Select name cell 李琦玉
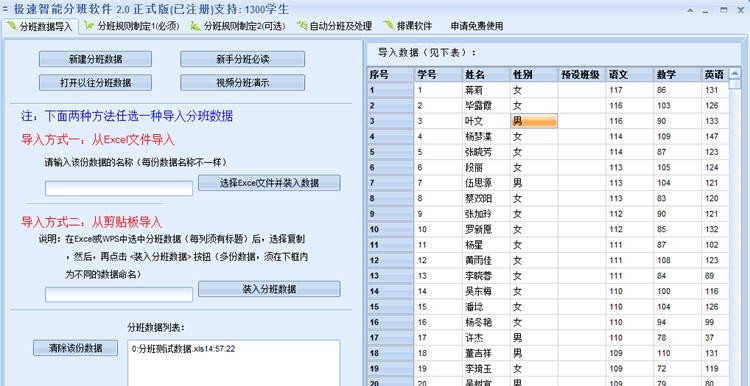750x386 pixels. [x=486, y=369]
